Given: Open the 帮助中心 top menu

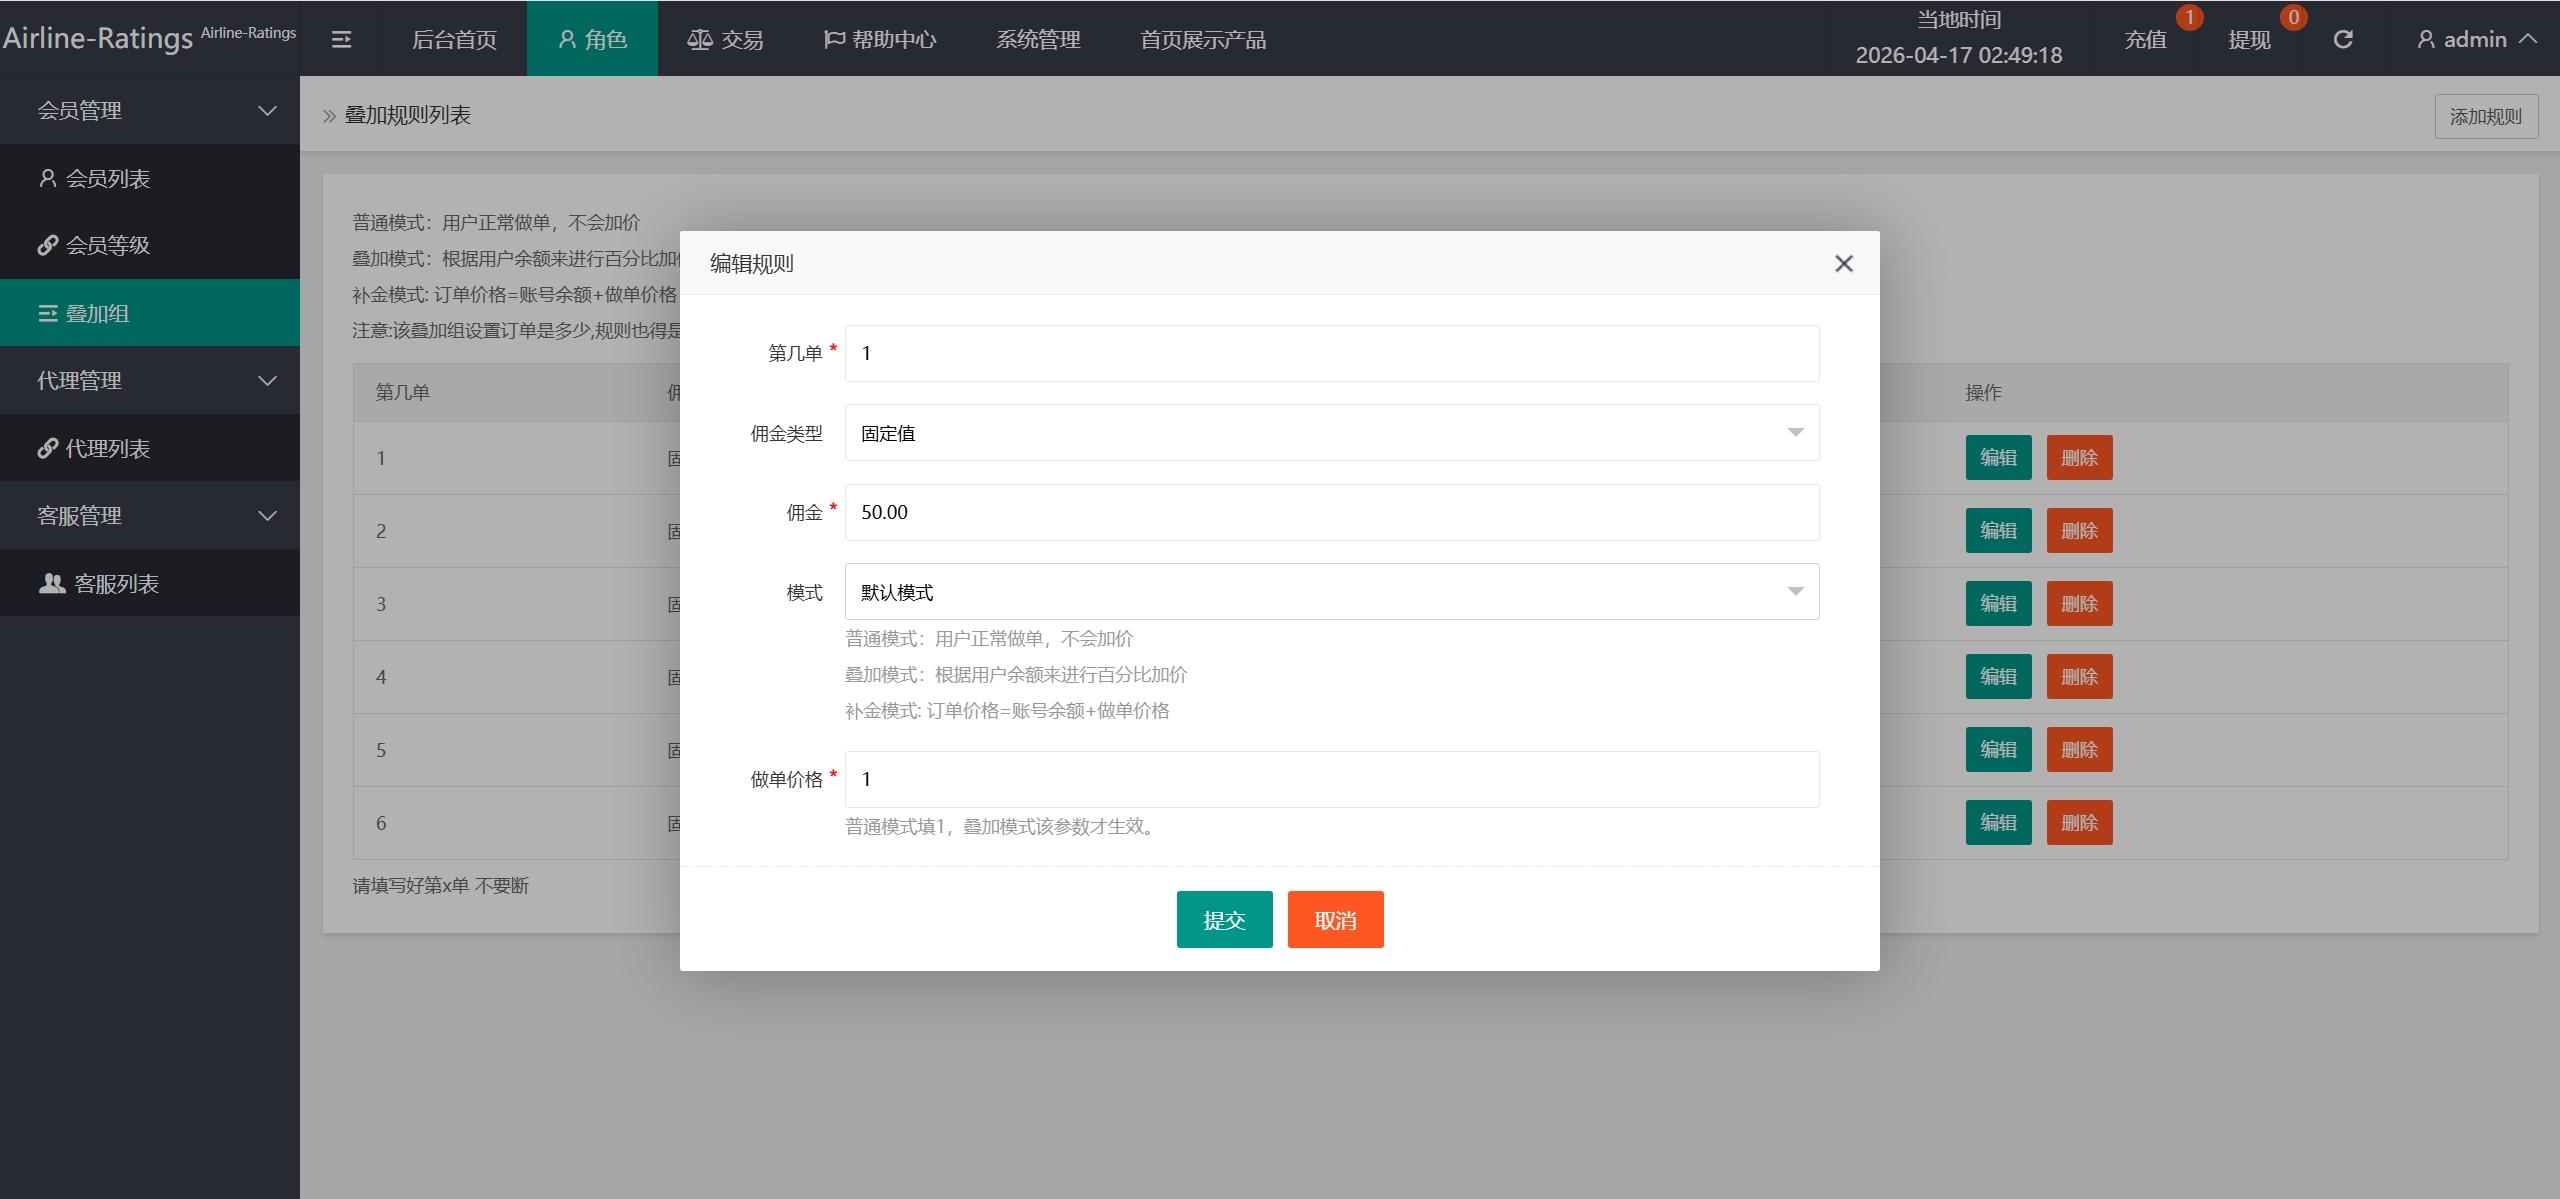Looking at the screenshot, I should click(880, 39).
